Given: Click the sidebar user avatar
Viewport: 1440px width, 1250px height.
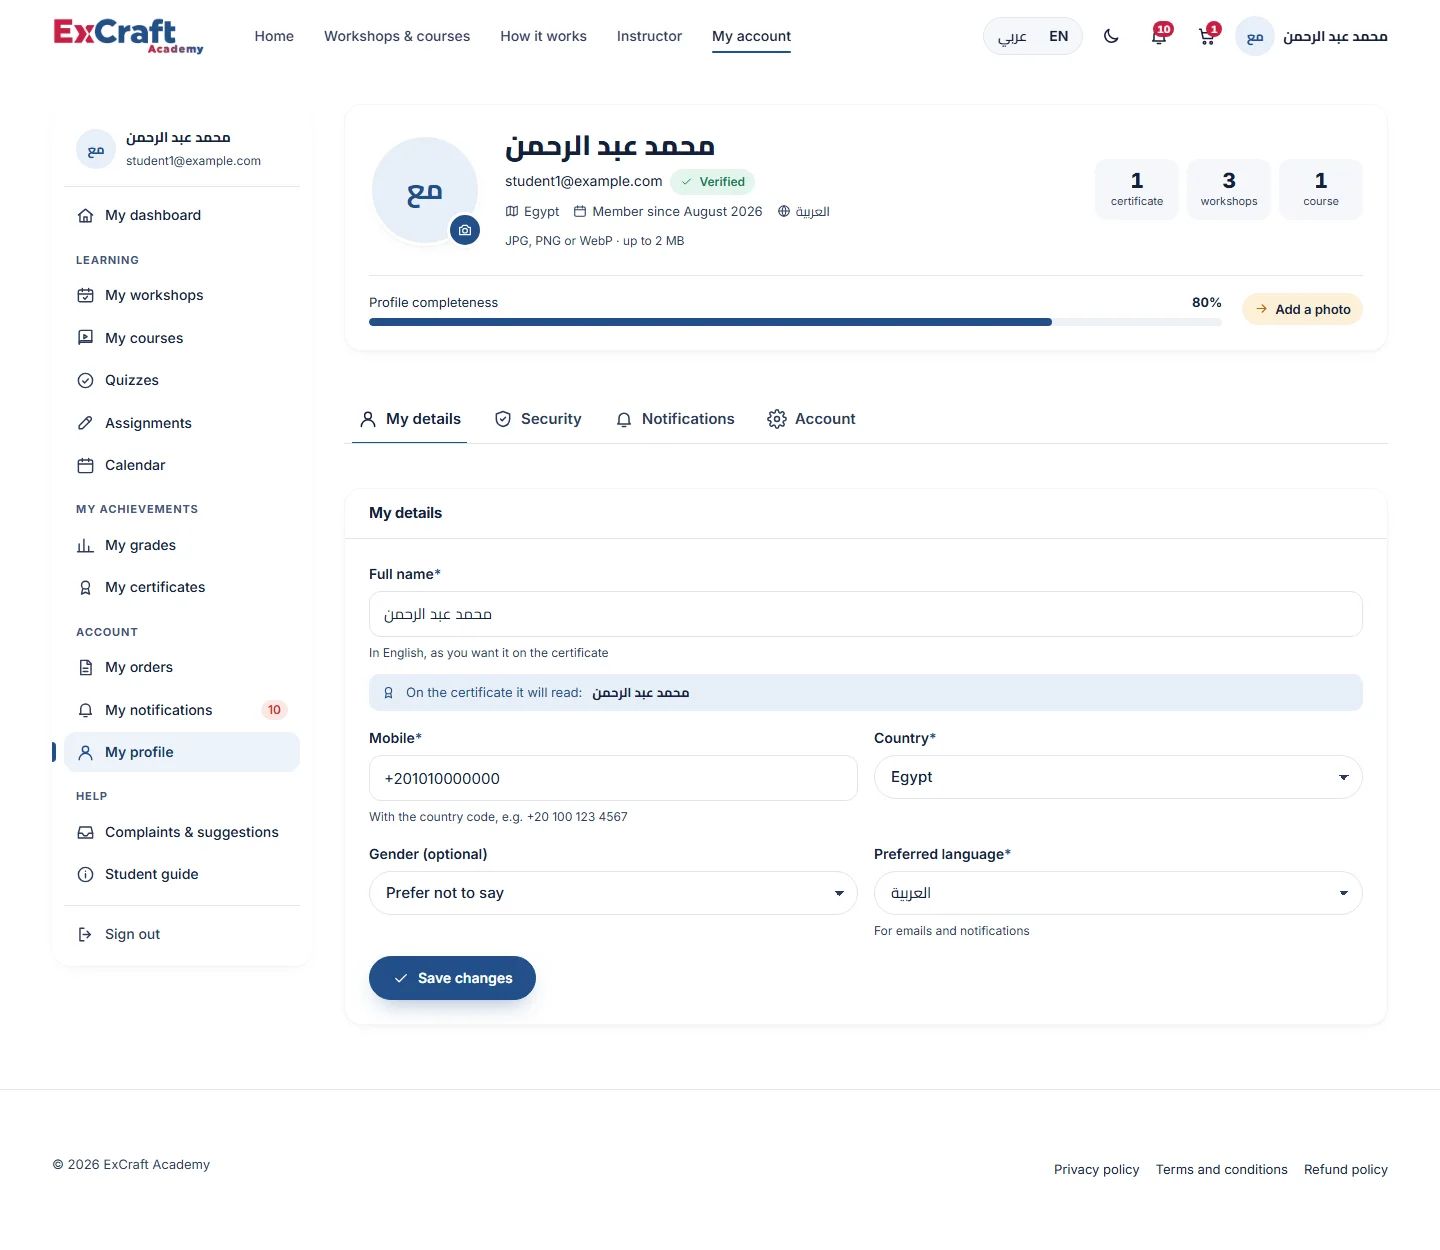Looking at the screenshot, I should click(96, 149).
